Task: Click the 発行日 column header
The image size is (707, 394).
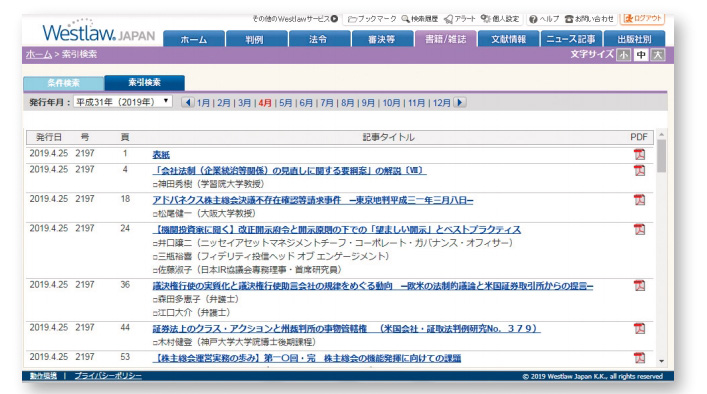Action: coord(49,137)
